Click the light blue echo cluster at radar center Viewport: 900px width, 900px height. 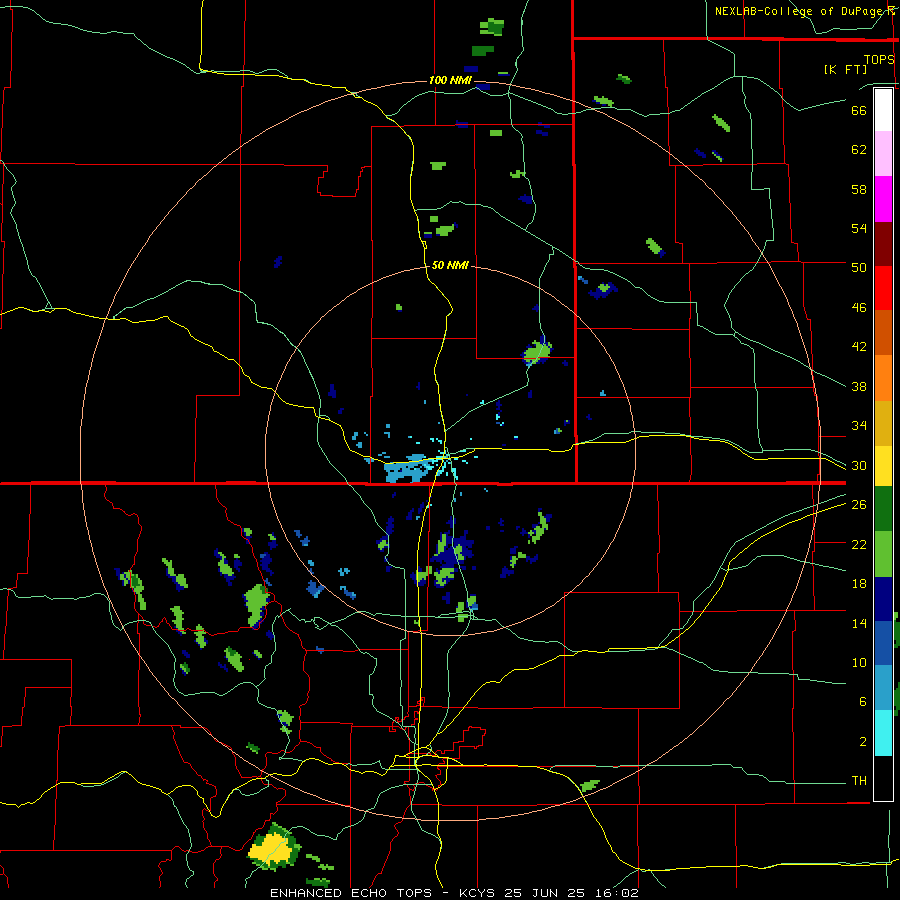408,470
